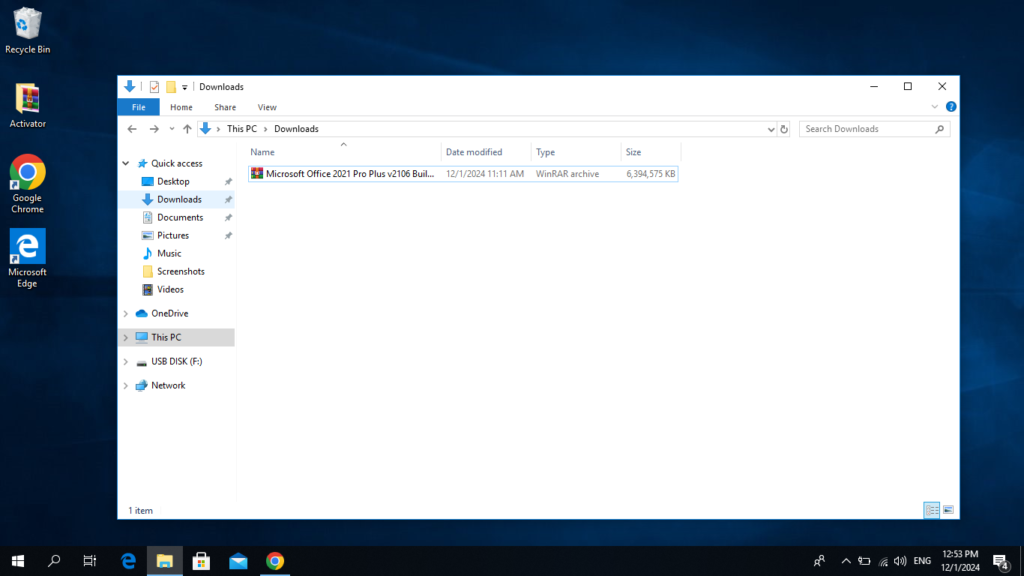The height and width of the screenshot is (576, 1024).
Task: Click the blue Help question mark icon
Action: coord(951,106)
